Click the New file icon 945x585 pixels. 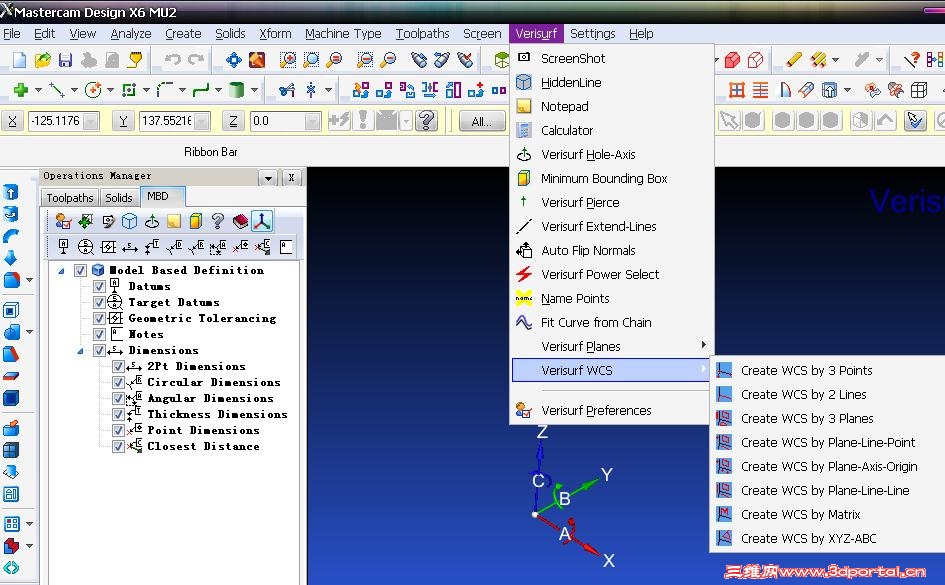19,60
